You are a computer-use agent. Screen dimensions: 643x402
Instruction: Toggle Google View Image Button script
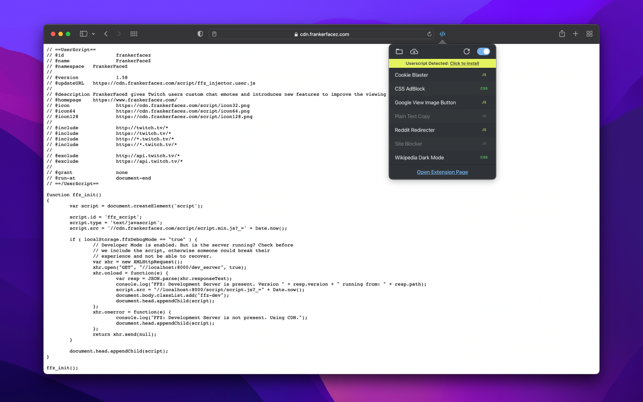click(x=442, y=103)
